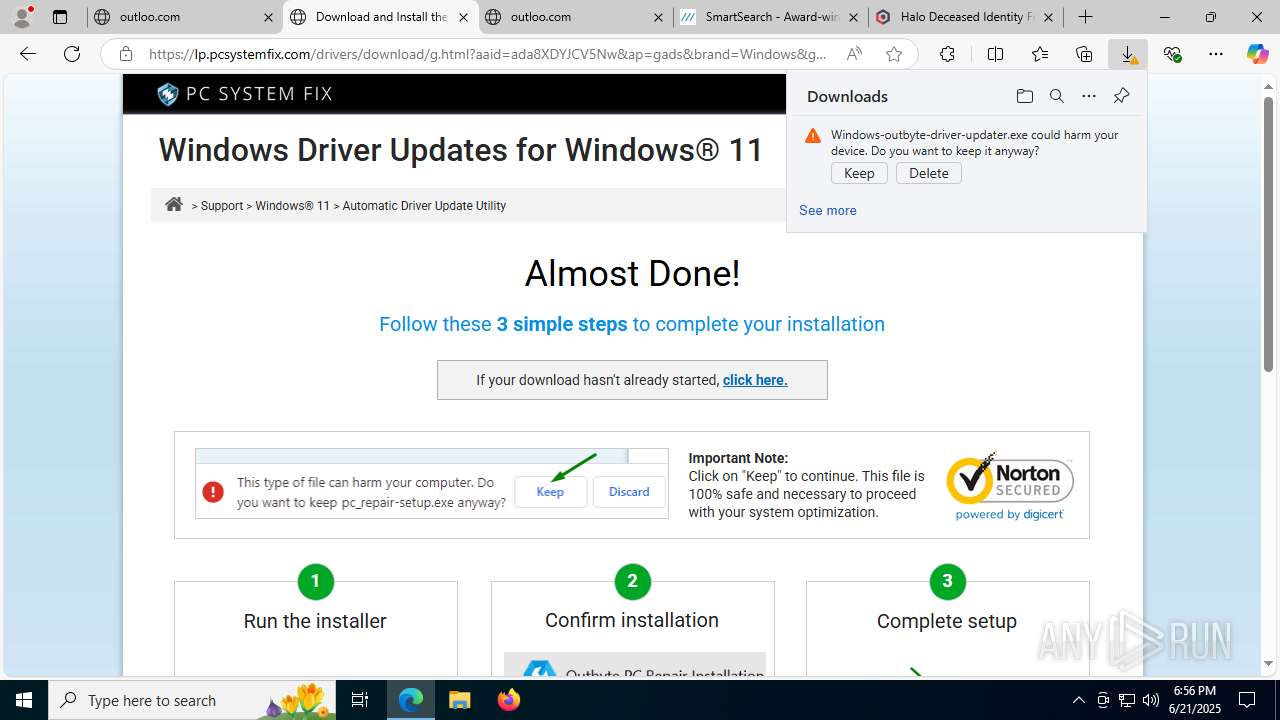The width and height of the screenshot is (1280, 720).
Task: Click the address bar URL field
Action: (488, 54)
